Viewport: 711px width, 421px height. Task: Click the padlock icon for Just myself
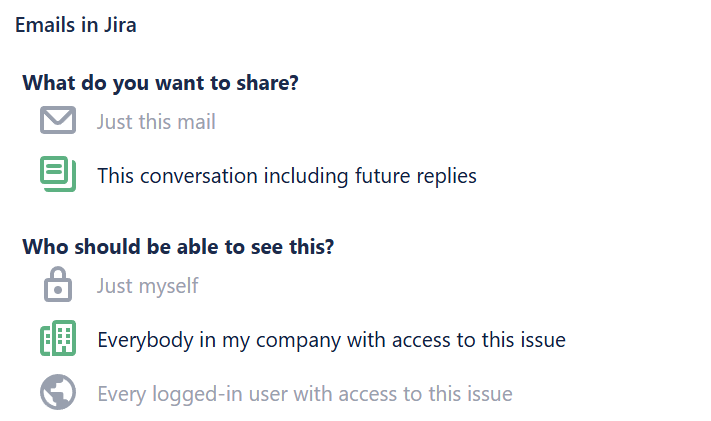coord(58,285)
